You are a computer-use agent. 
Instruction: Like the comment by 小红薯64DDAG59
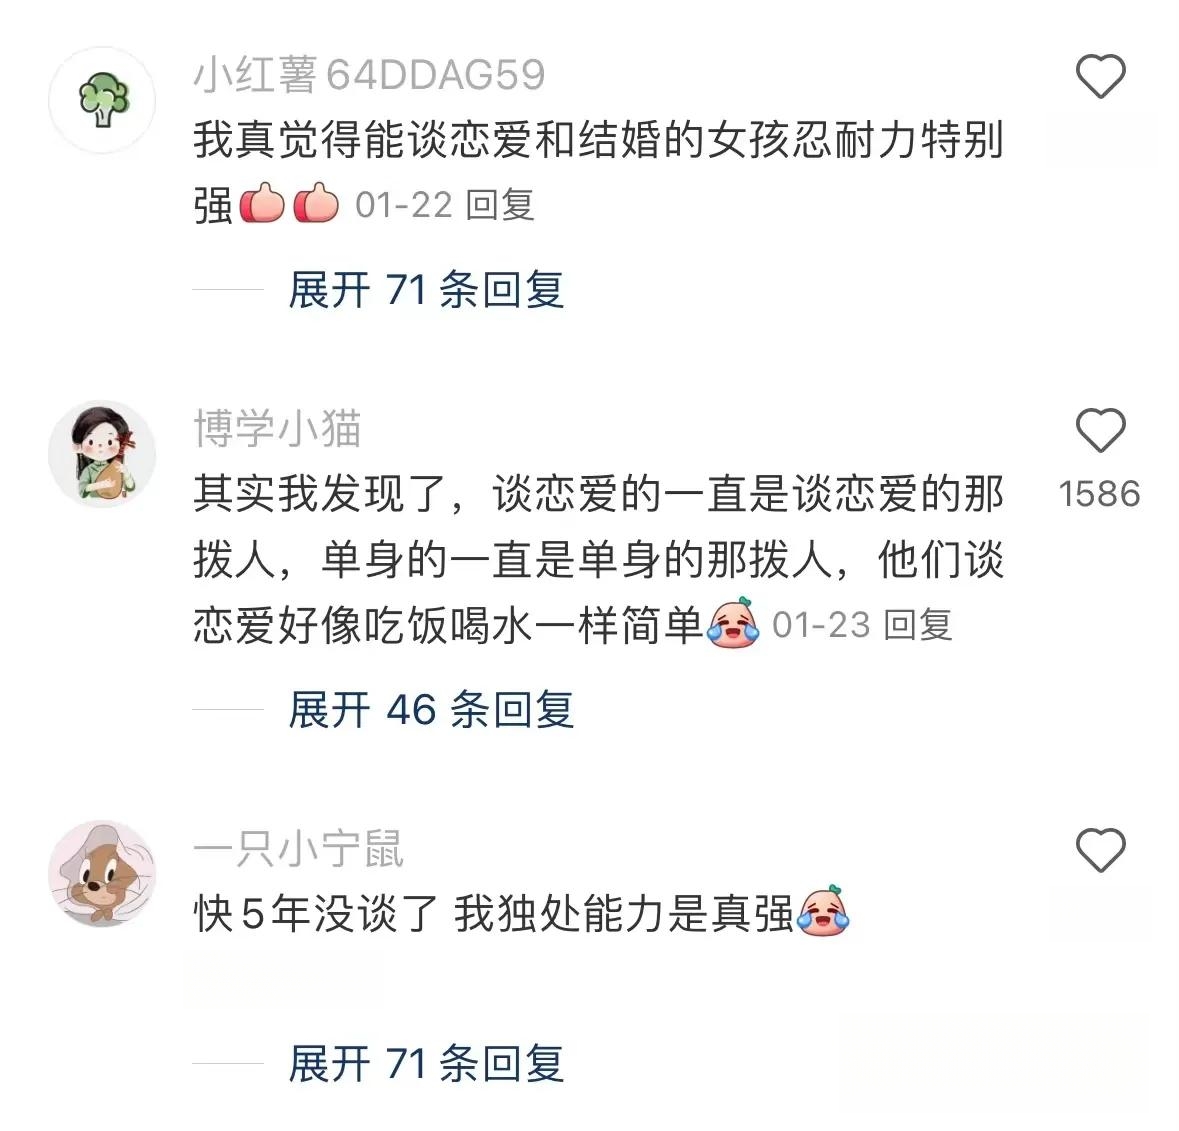(1100, 76)
